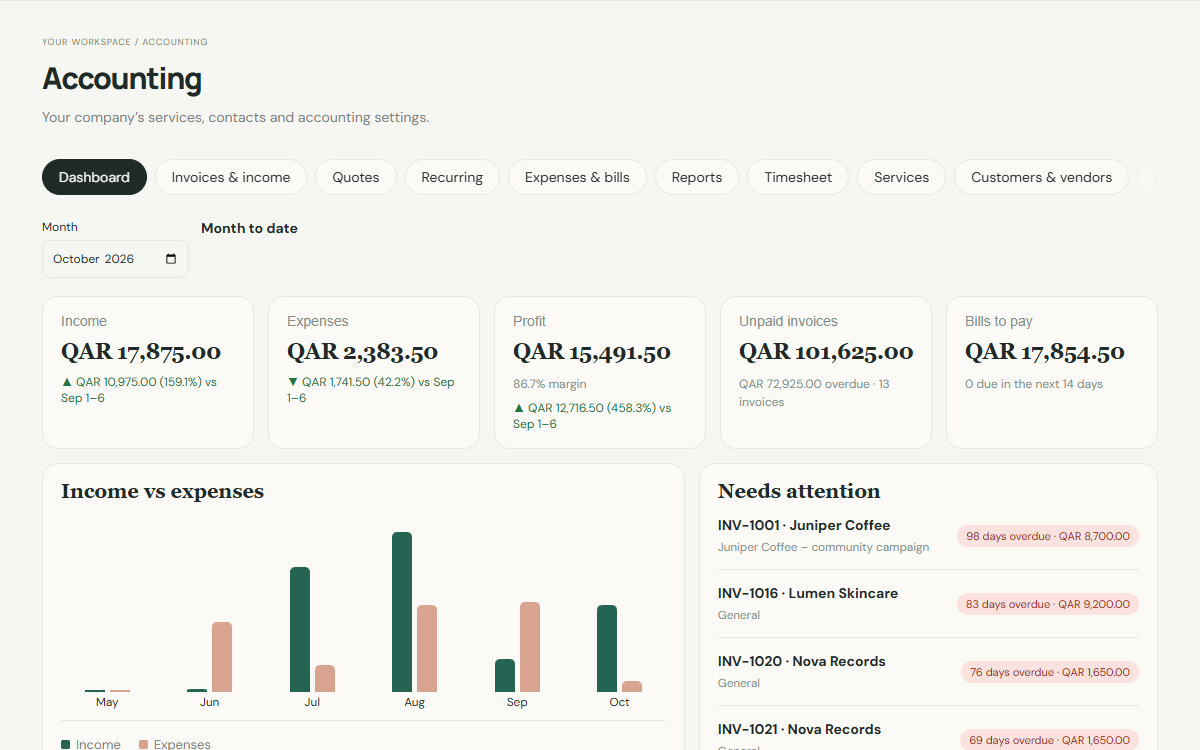Select the Income total QAR 17,875.00
This screenshot has width=1200, height=750.
point(141,352)
